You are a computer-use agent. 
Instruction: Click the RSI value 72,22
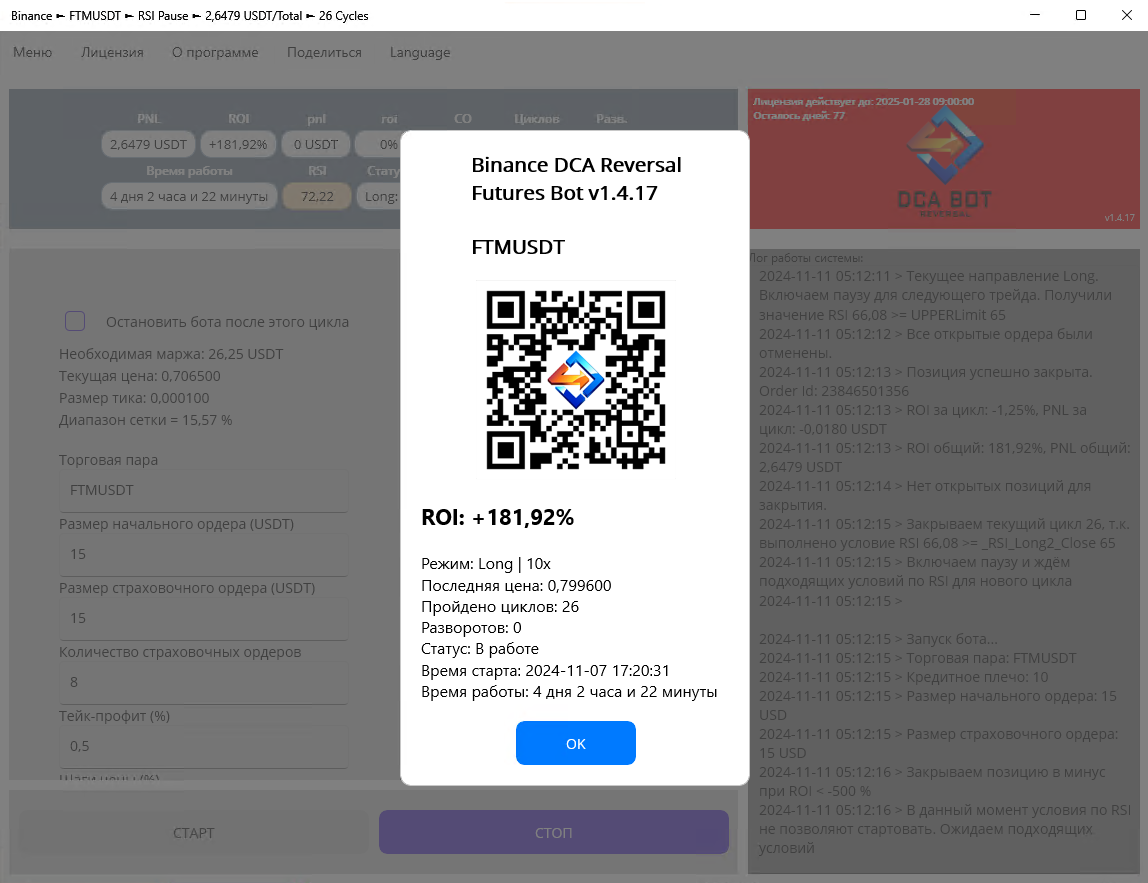[x=317, y=196]
